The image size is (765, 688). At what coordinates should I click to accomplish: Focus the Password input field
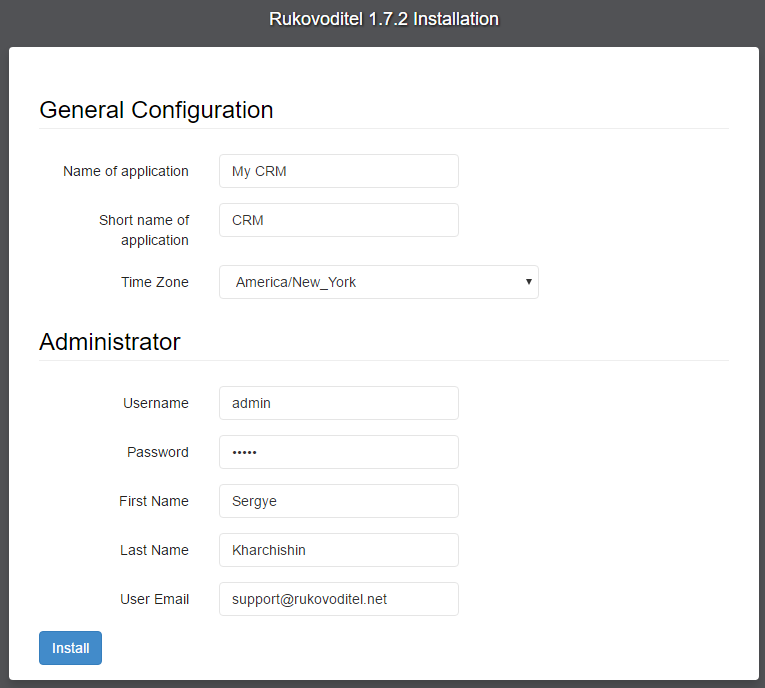(339, 452)
